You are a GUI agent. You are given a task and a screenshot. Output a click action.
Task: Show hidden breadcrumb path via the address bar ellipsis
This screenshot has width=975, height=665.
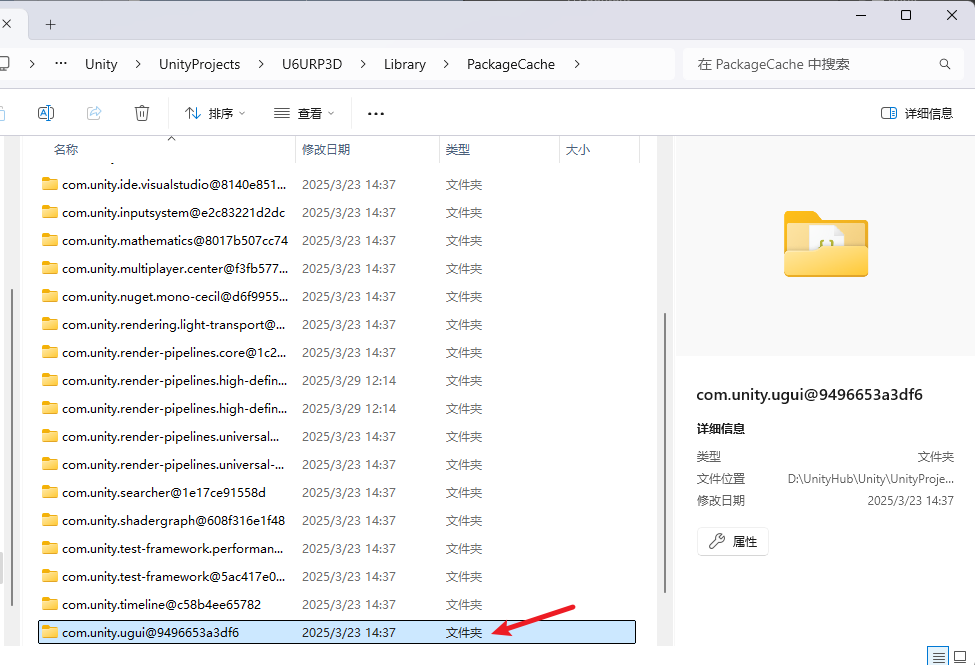[x=61, y=63]
